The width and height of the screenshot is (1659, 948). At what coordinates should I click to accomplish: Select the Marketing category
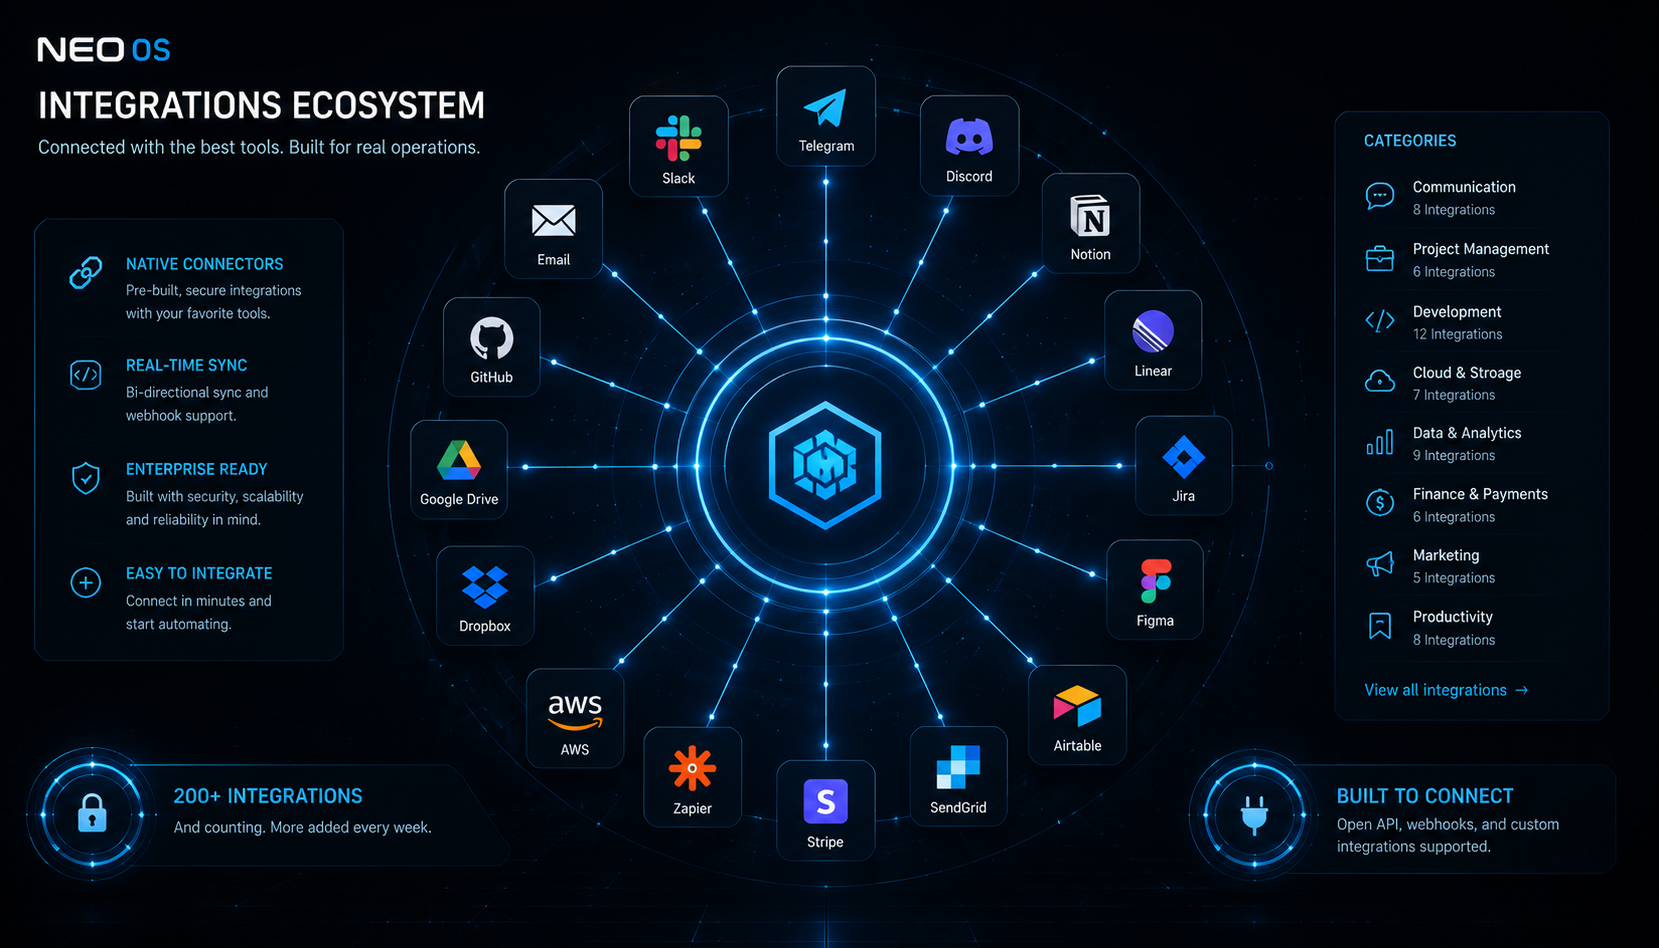(x=1470, y=566)
